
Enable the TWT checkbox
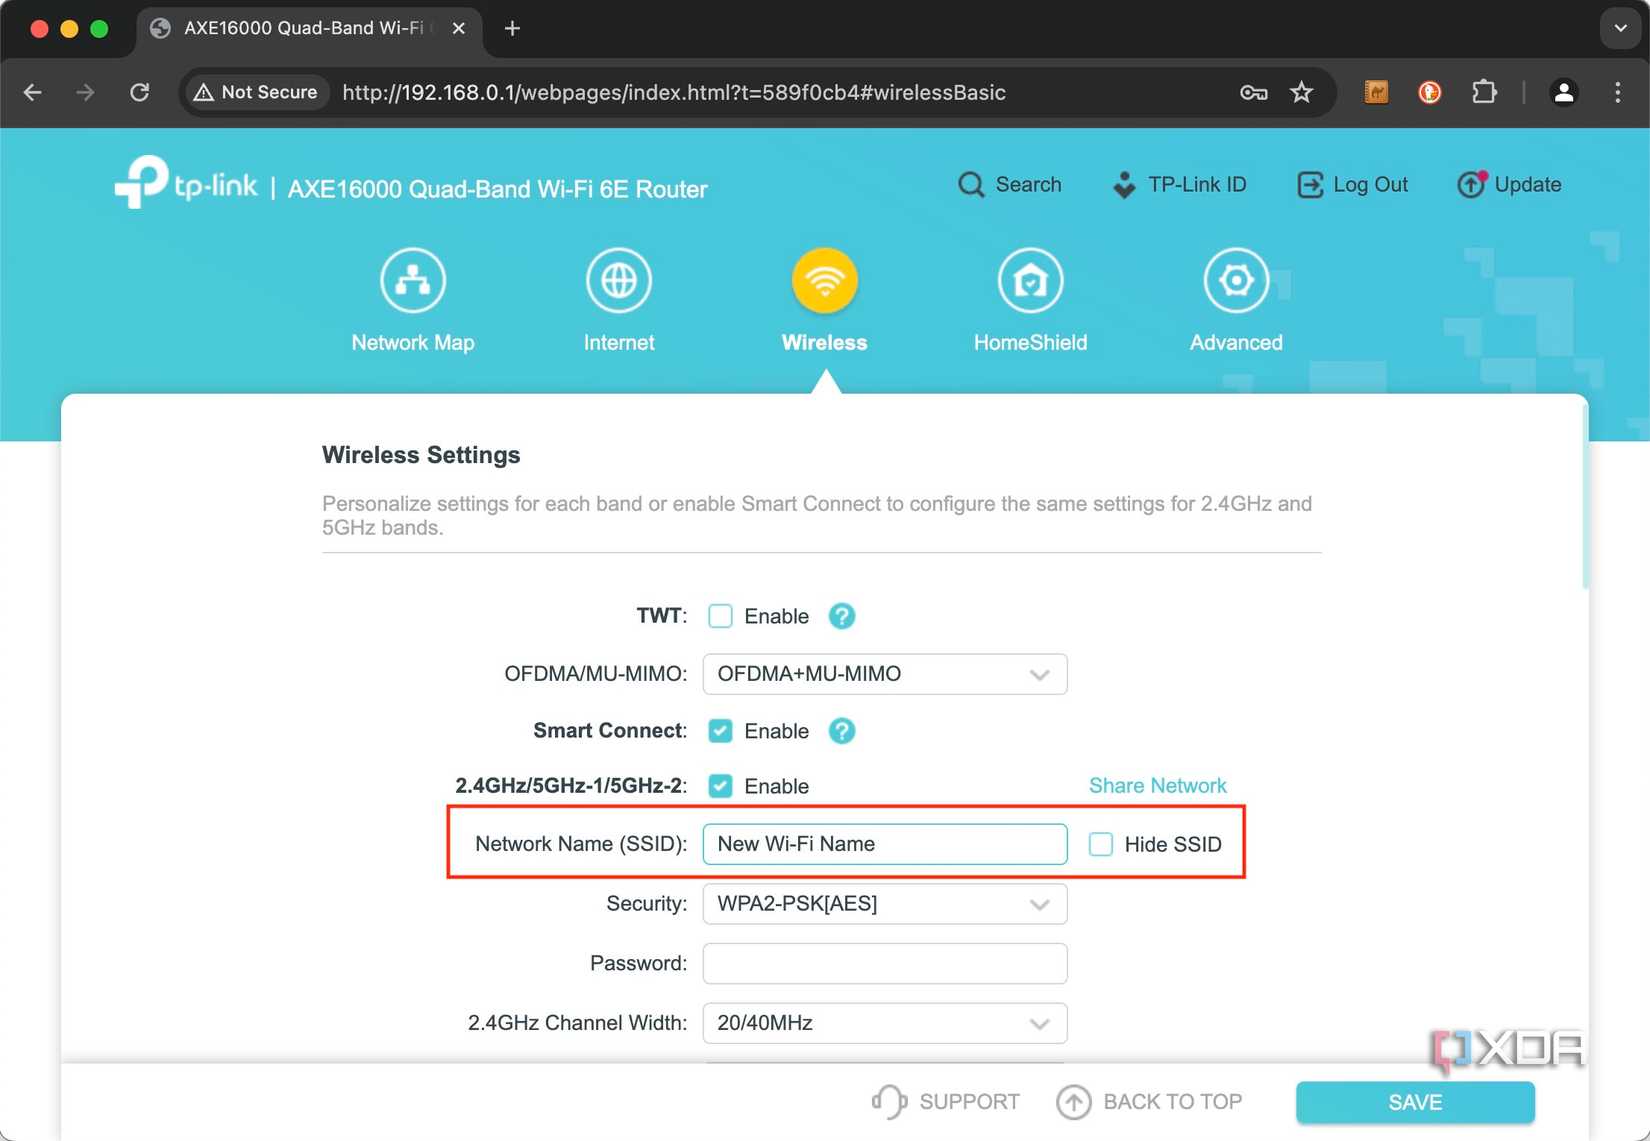click(720, 616)
